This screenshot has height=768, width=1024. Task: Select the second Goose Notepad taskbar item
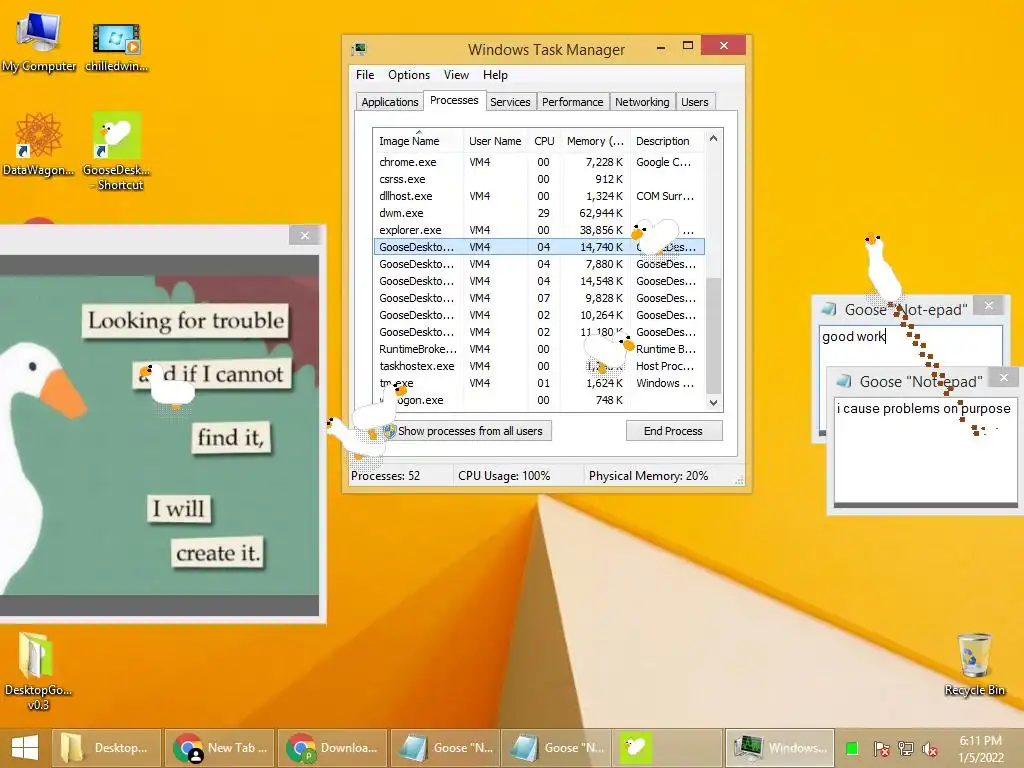tap(557, 748)
